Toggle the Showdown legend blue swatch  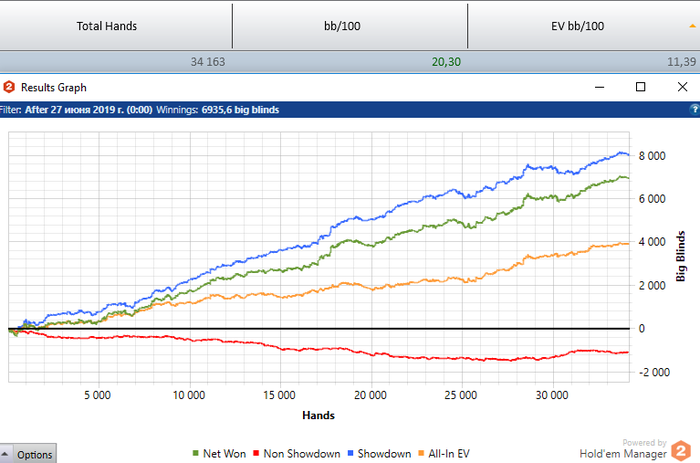[x=350, y=453]
